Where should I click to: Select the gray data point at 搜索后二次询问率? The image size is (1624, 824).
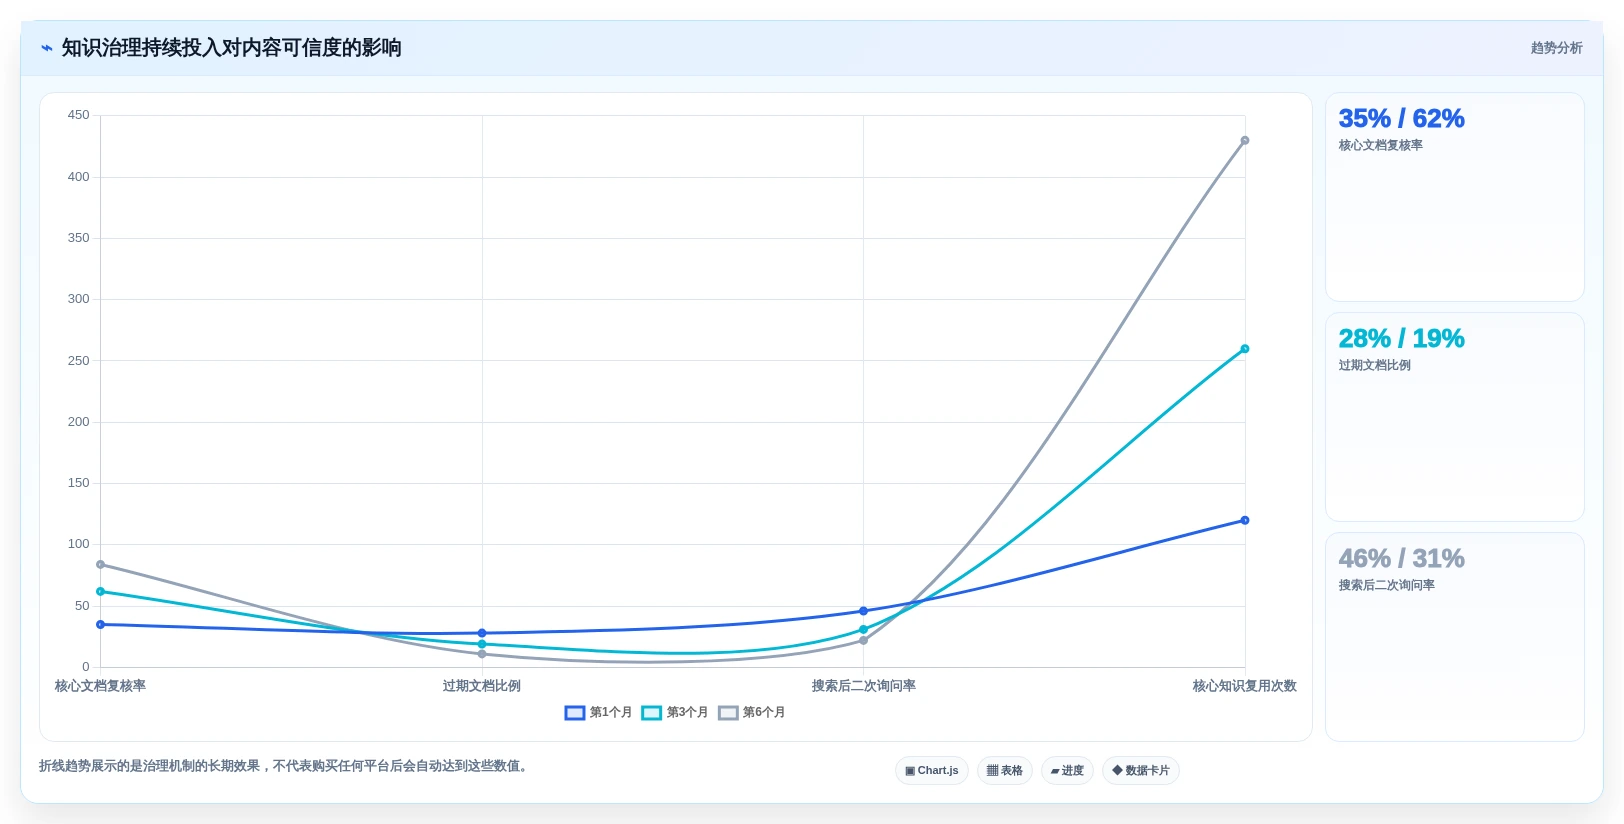click(x=863, y=640)
